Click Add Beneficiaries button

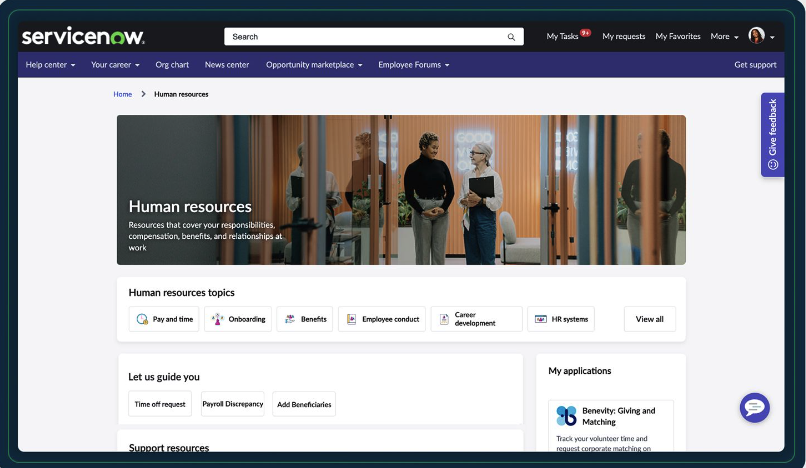[304, 404]
